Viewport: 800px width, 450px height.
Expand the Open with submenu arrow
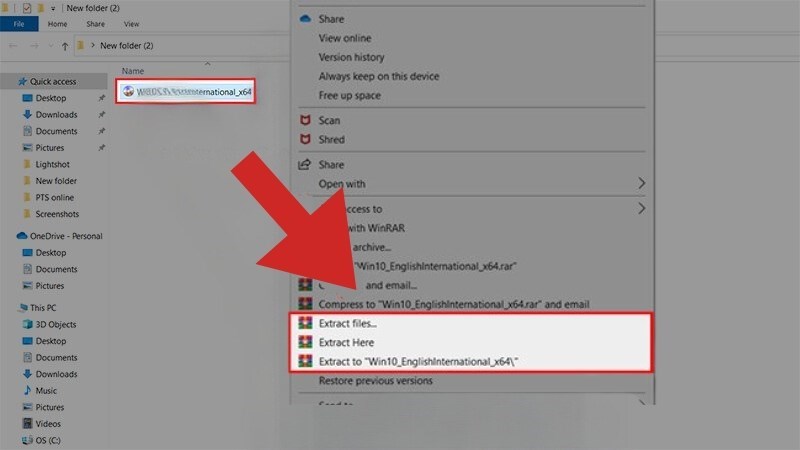click(x=641, y=183)
